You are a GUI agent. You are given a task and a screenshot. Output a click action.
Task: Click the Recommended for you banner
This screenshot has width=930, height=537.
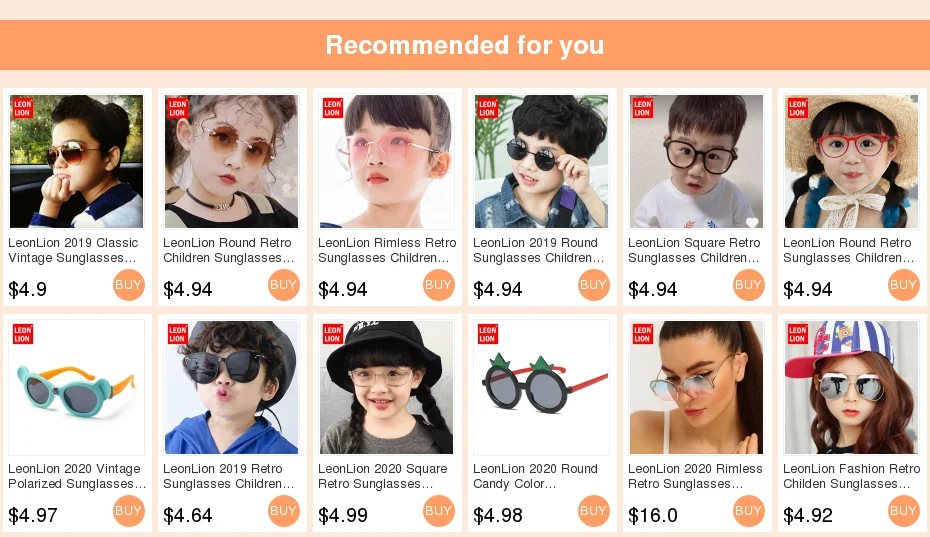coord(465,45)
